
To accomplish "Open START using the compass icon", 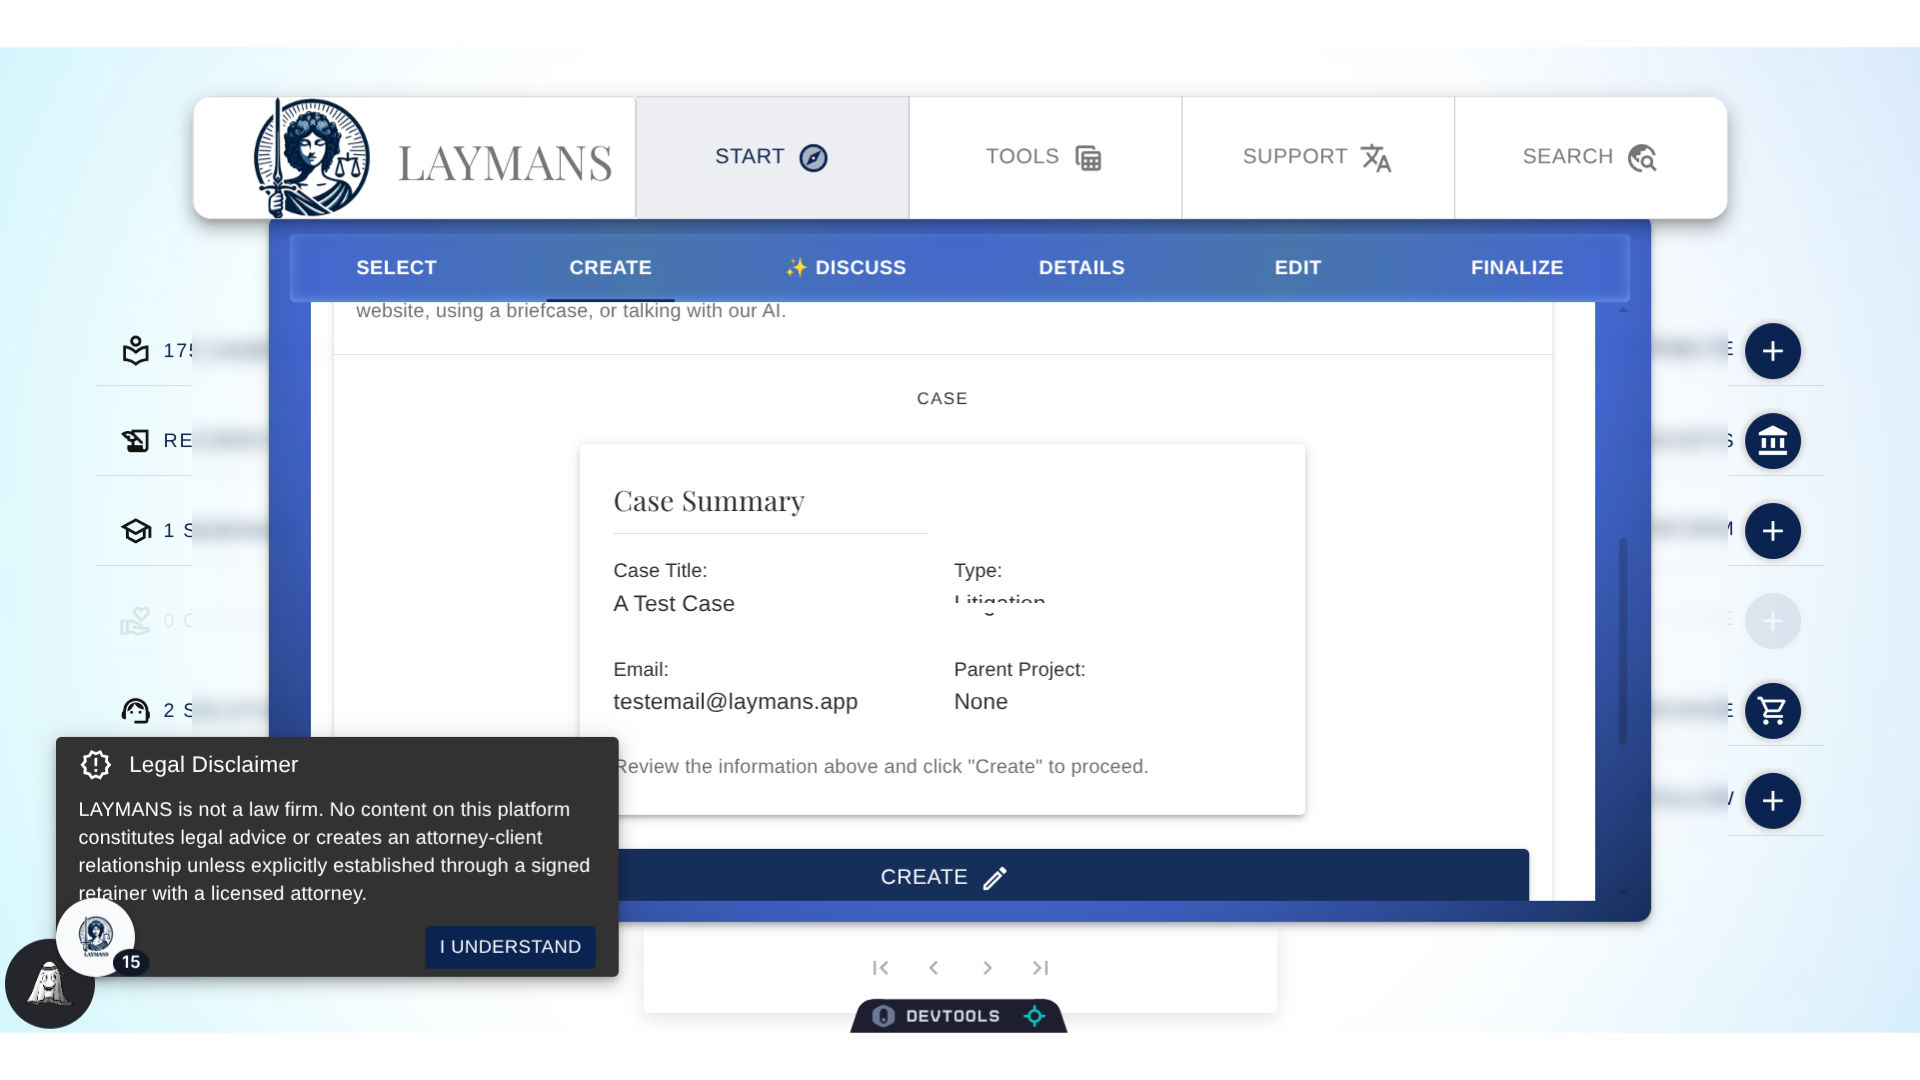I will point(813,157).
